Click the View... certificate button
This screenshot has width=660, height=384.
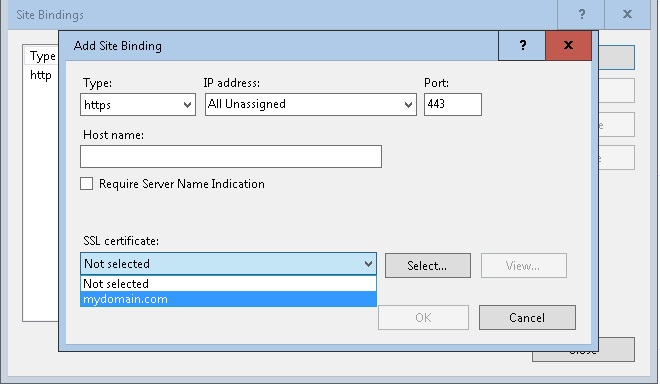tap(524, 265)
